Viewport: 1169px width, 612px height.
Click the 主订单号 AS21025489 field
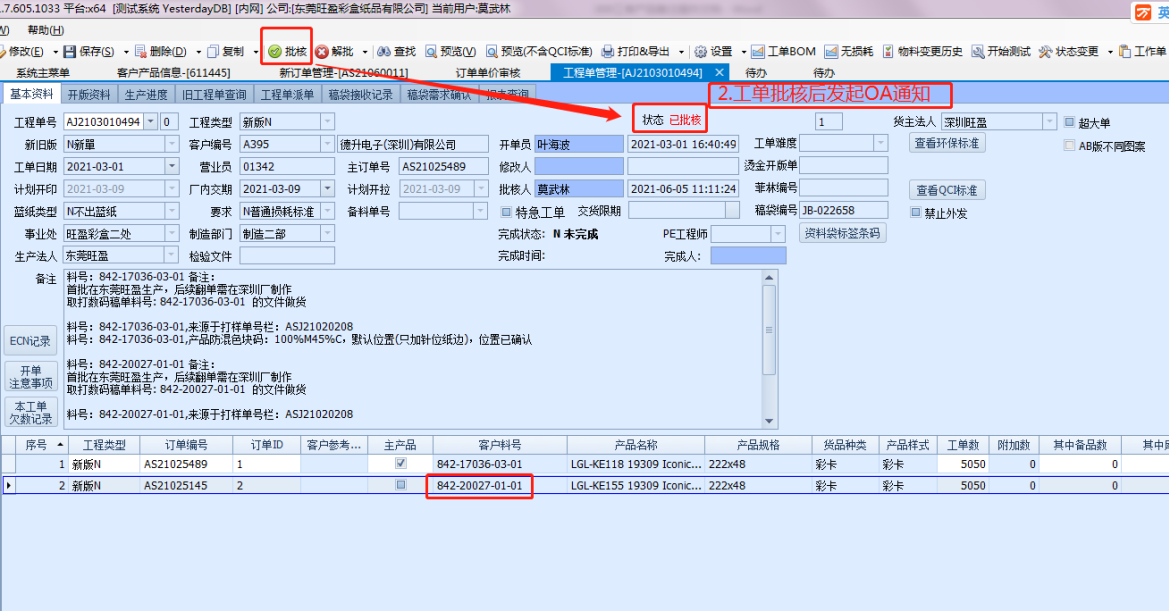(x=444, y=166)
